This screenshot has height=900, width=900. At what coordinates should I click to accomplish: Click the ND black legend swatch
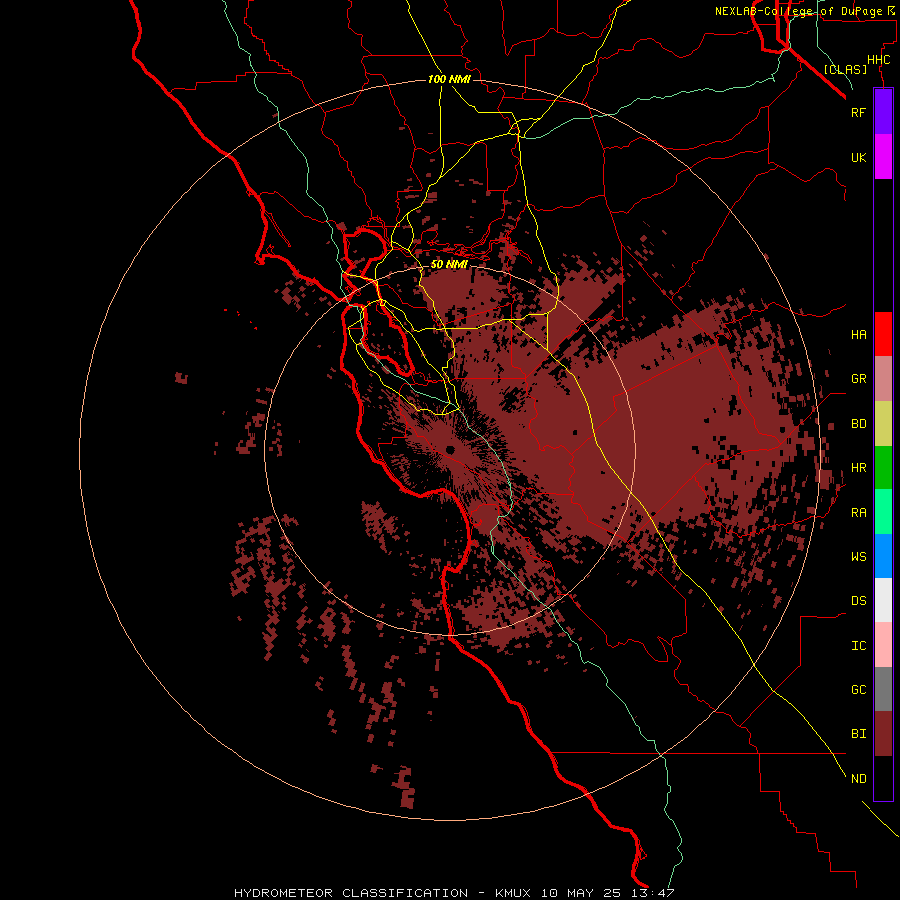pyautogui.click(x=883, y=778)
